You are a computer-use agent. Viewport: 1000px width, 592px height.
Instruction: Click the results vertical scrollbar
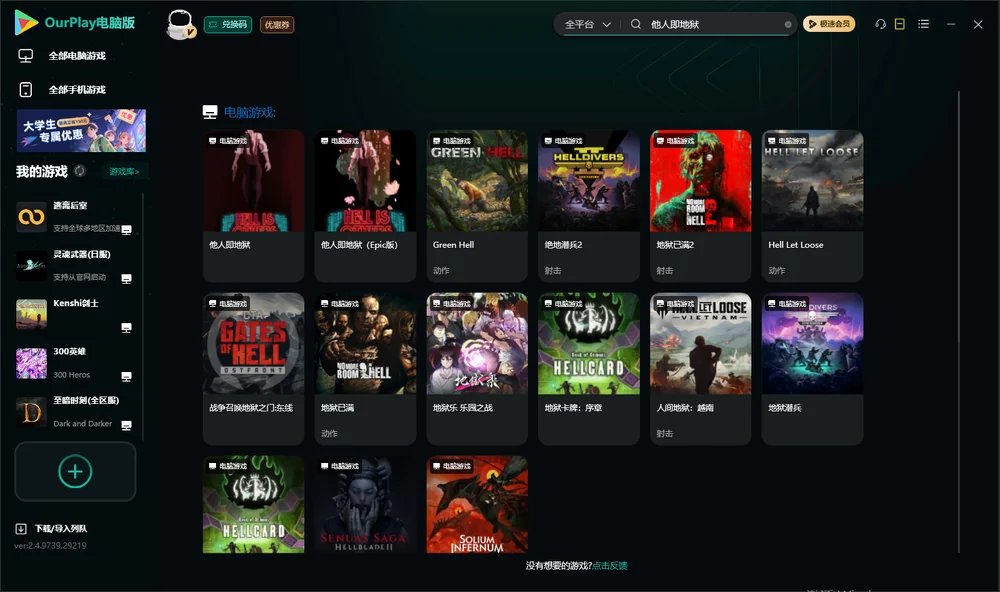958,322
